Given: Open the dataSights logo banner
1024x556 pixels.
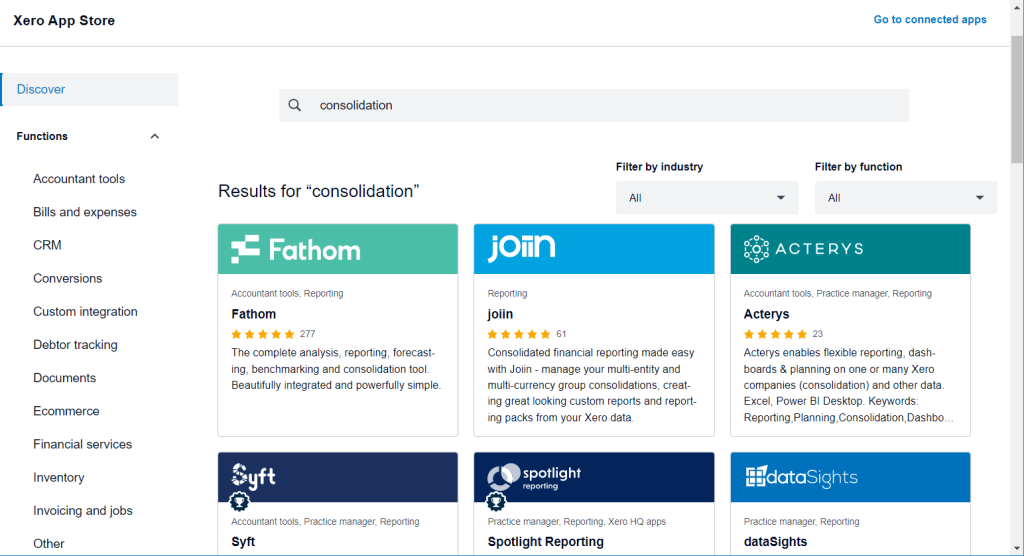Looking at the screenshot, I should pos(850,477).
